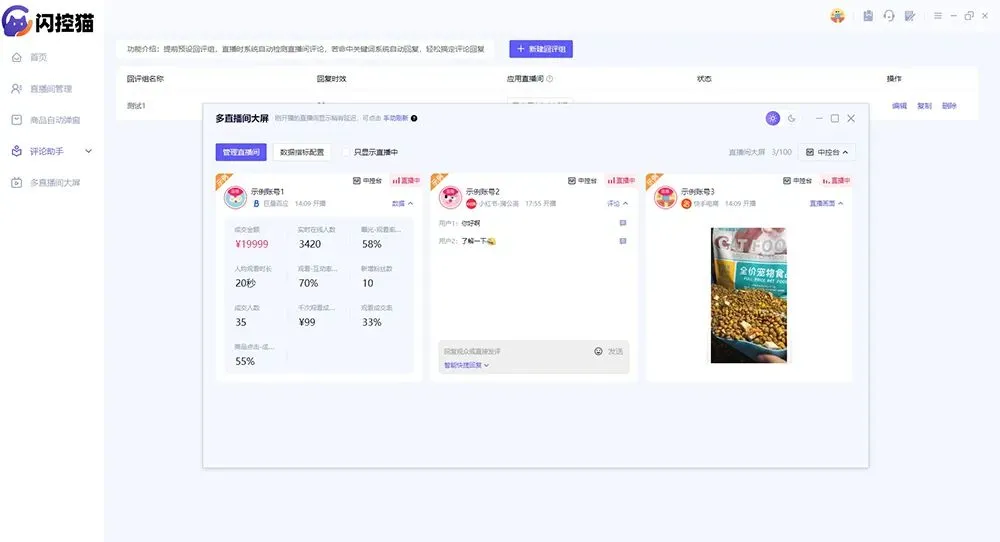Click the info icon beside 应用直播间

550,79
